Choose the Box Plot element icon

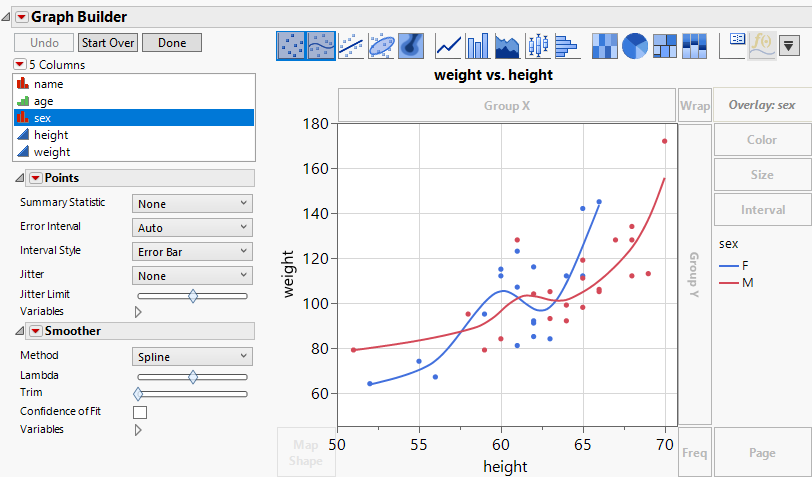point(538,46)
